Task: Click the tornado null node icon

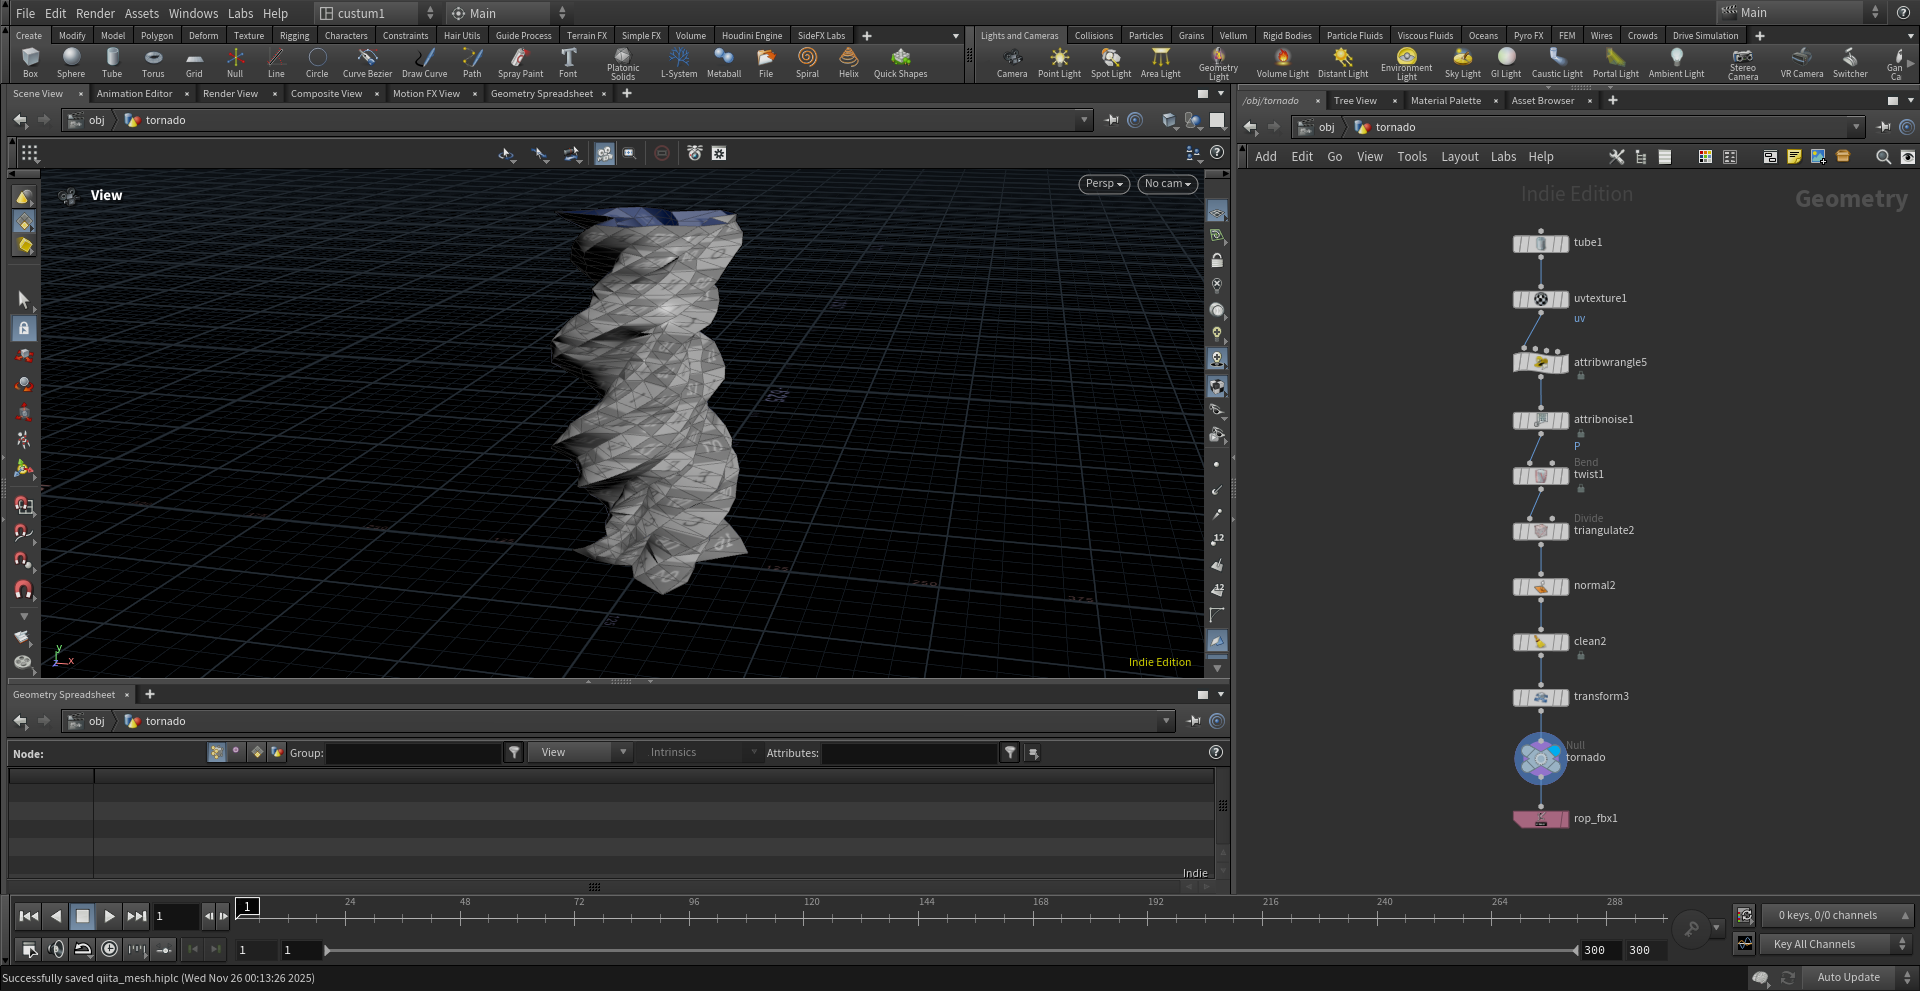Action: (1540, 758)
